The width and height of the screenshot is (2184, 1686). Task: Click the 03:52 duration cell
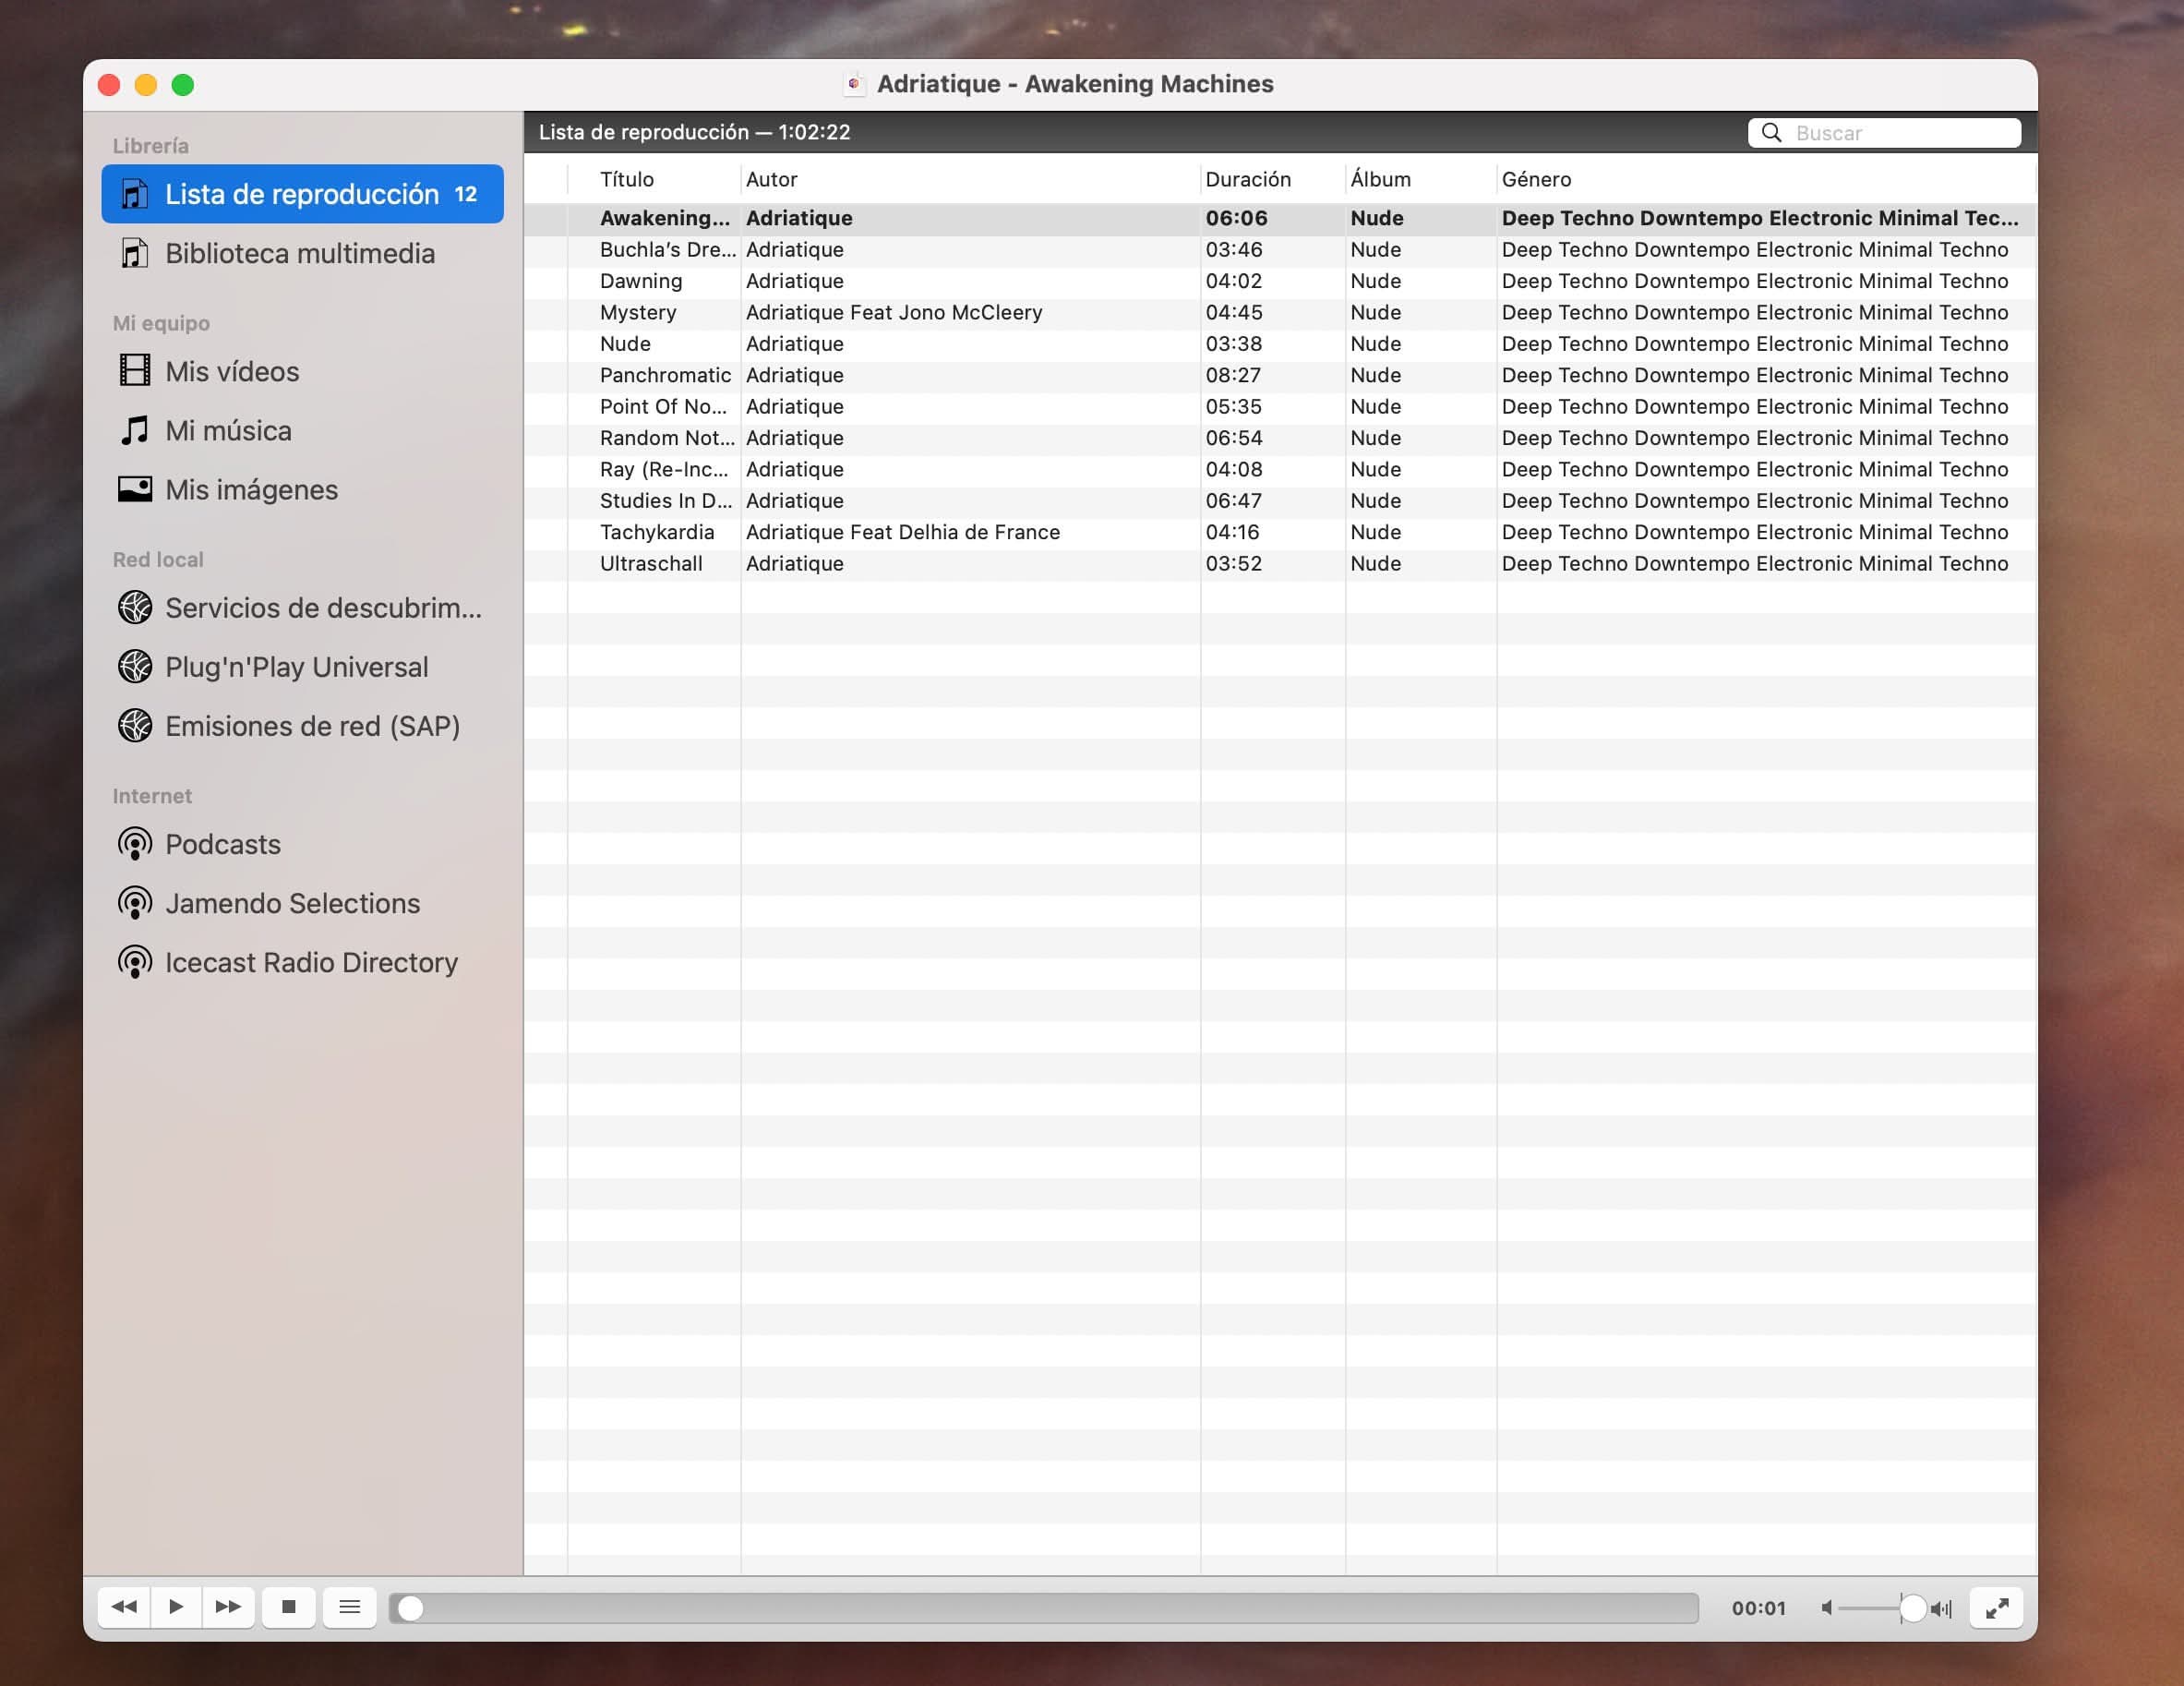click(1233, 564)
